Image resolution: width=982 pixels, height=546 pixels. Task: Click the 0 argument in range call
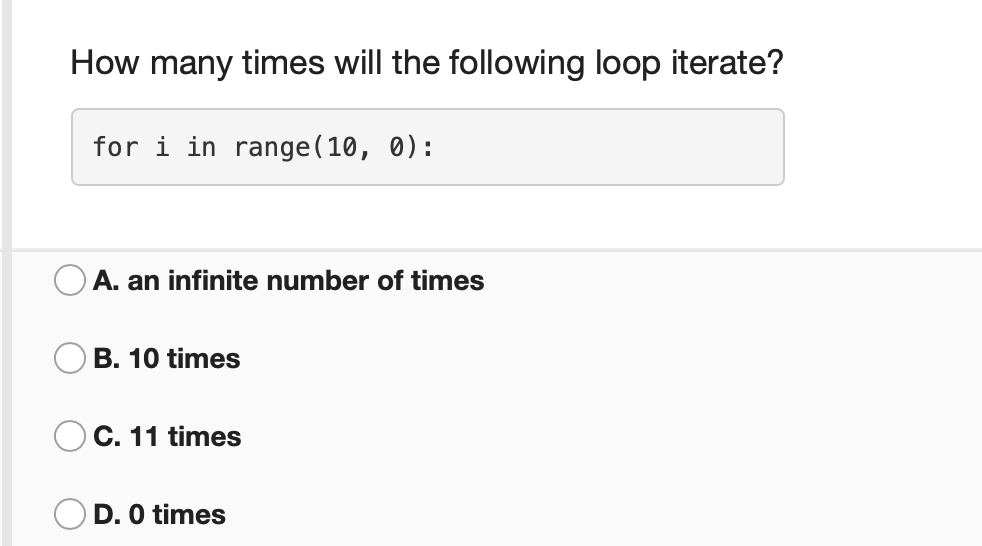[x=396, y=147]
